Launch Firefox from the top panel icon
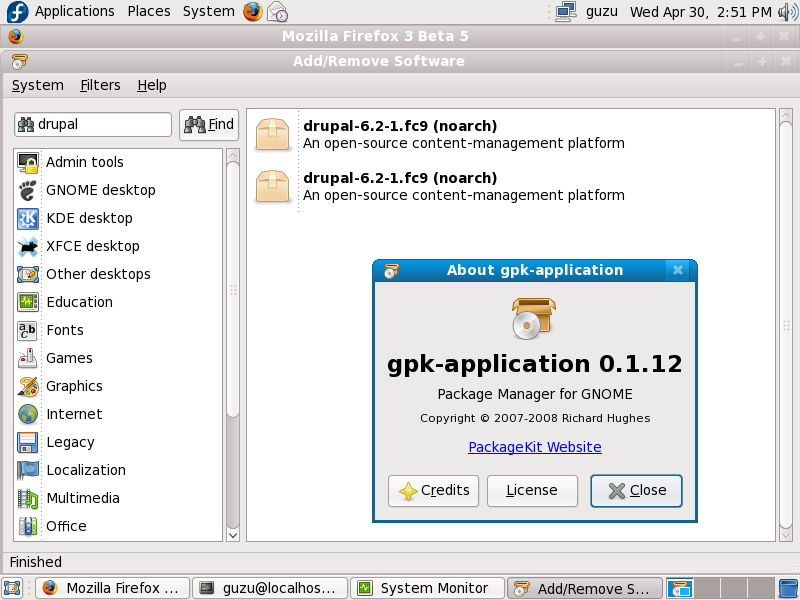This screenshot has height=600, width=800. (253, 11)
